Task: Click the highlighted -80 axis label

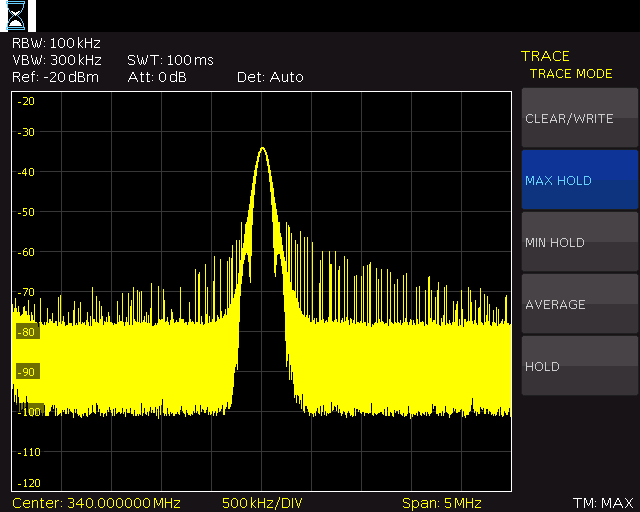Action: coord(28,332)
